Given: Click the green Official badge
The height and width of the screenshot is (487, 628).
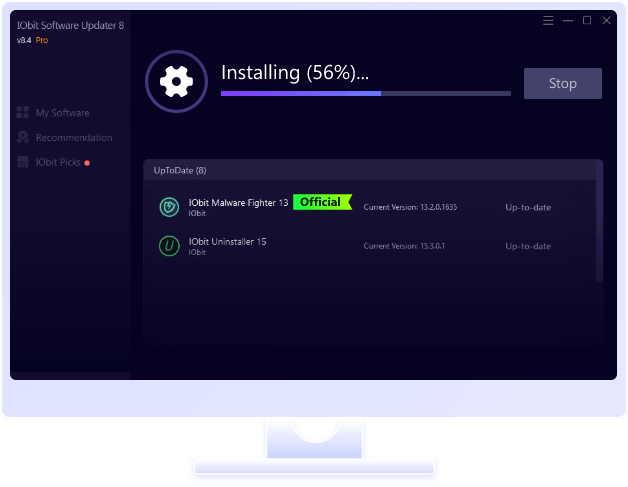Looking at the screenshot, I should tap(322, 202).
